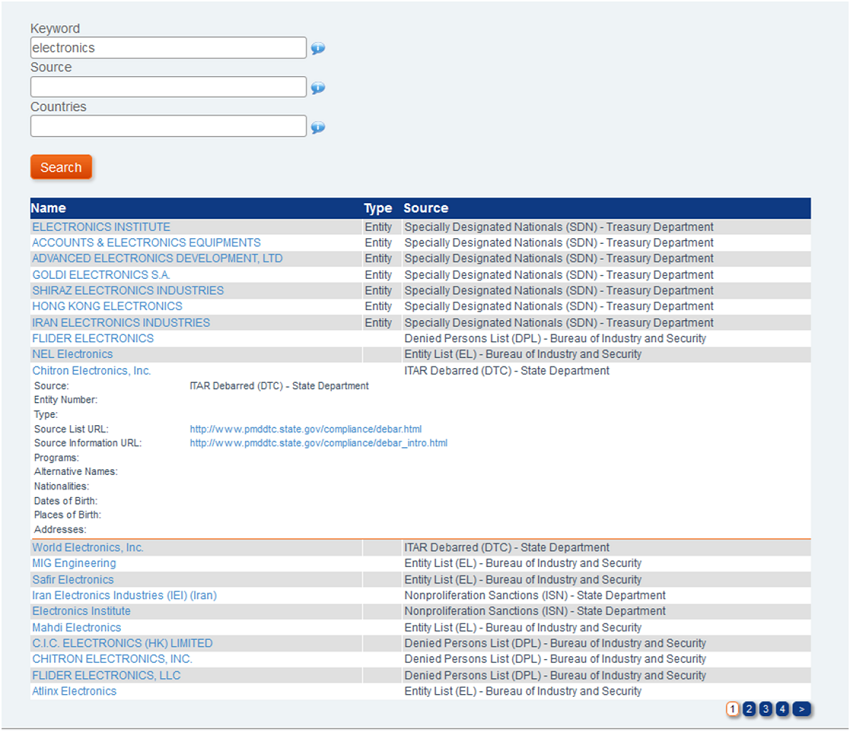Open the Safir Electronics result
The image size is (850, 732).
[73, 580]
